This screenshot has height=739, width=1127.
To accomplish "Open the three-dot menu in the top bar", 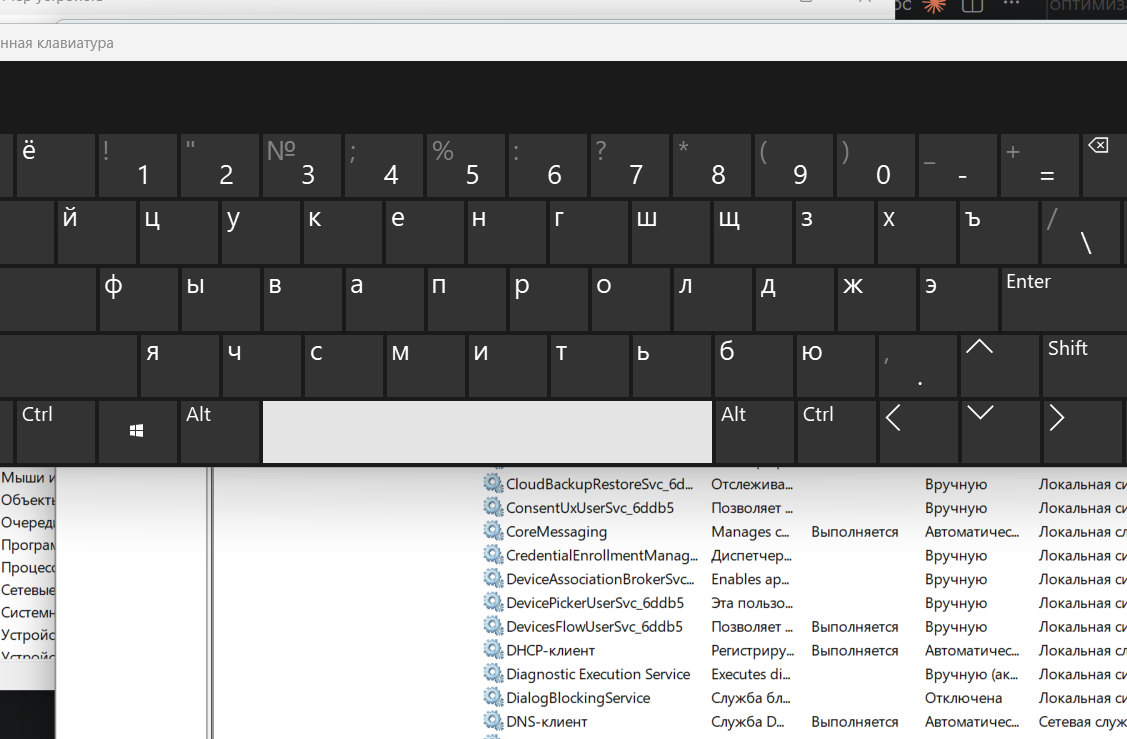I will click(x=1011, y=4).
